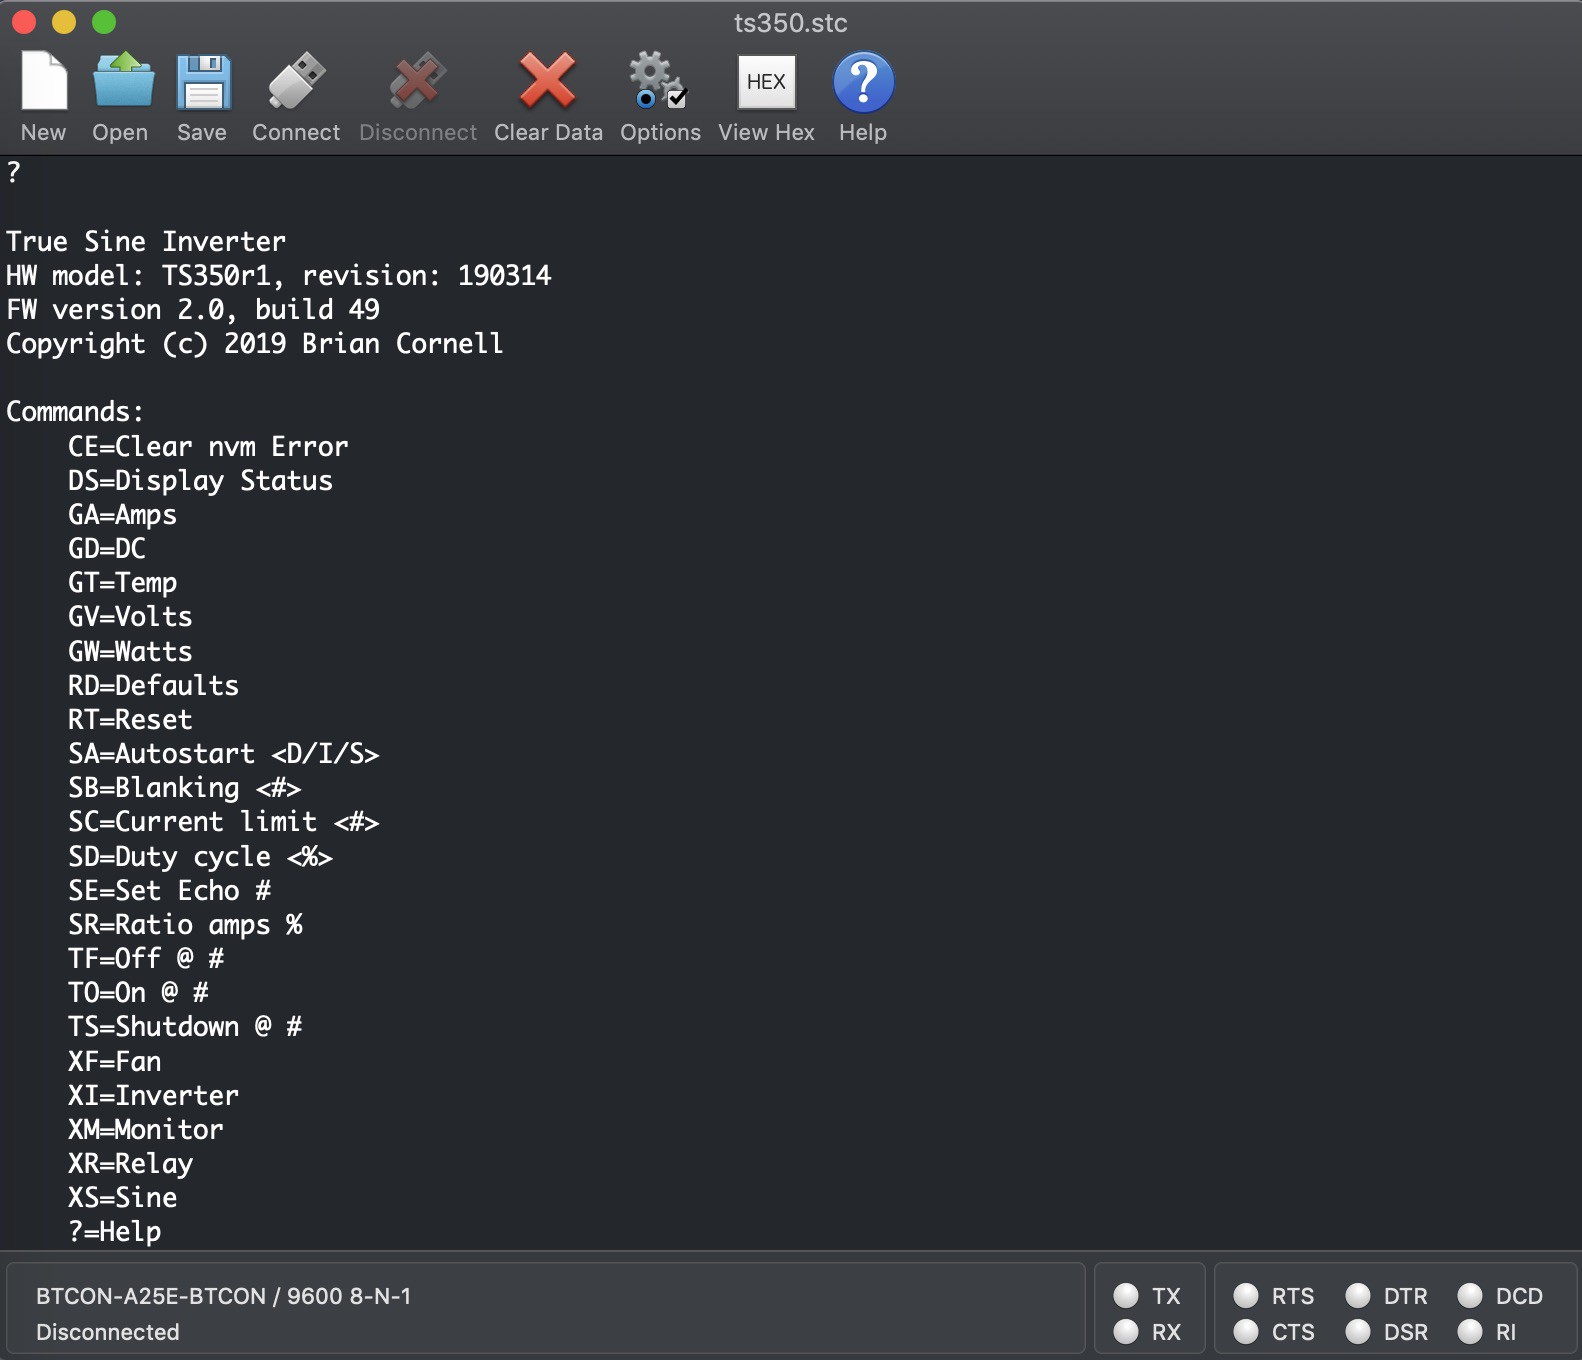Click the 'SA=Autostart <D/I/S>' line
The height and width of the screenshot is (1360, 1582).
pos(224,754)
